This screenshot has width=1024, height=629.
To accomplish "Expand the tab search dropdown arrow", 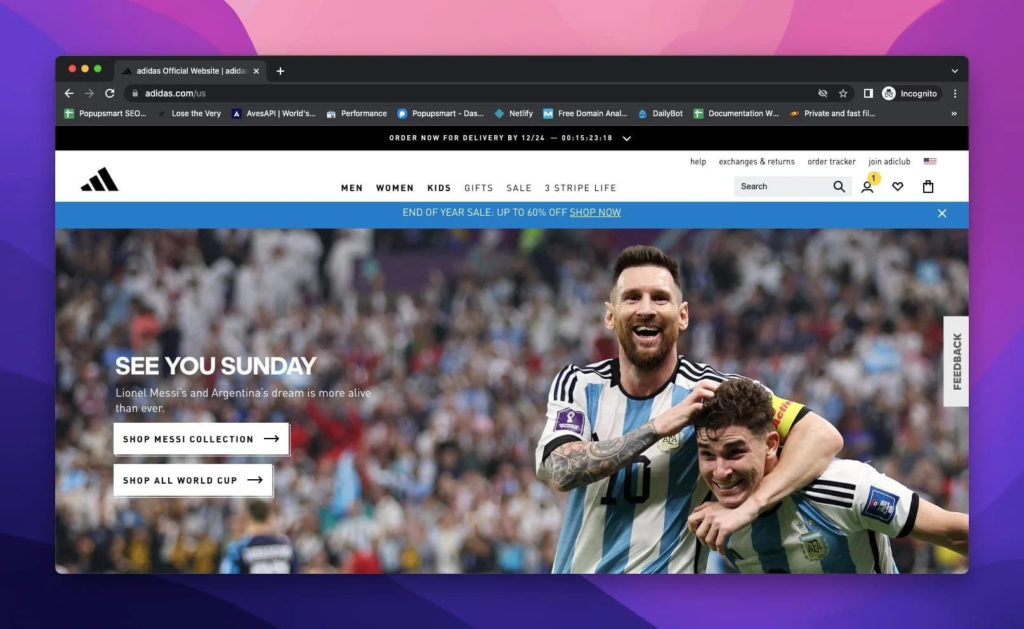I will (955, 71).
